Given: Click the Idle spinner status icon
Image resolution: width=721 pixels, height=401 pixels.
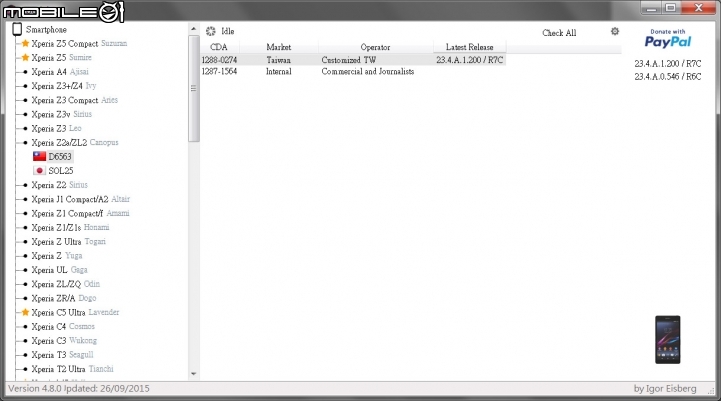Looking at the screenshot, I should pos(211,31).
